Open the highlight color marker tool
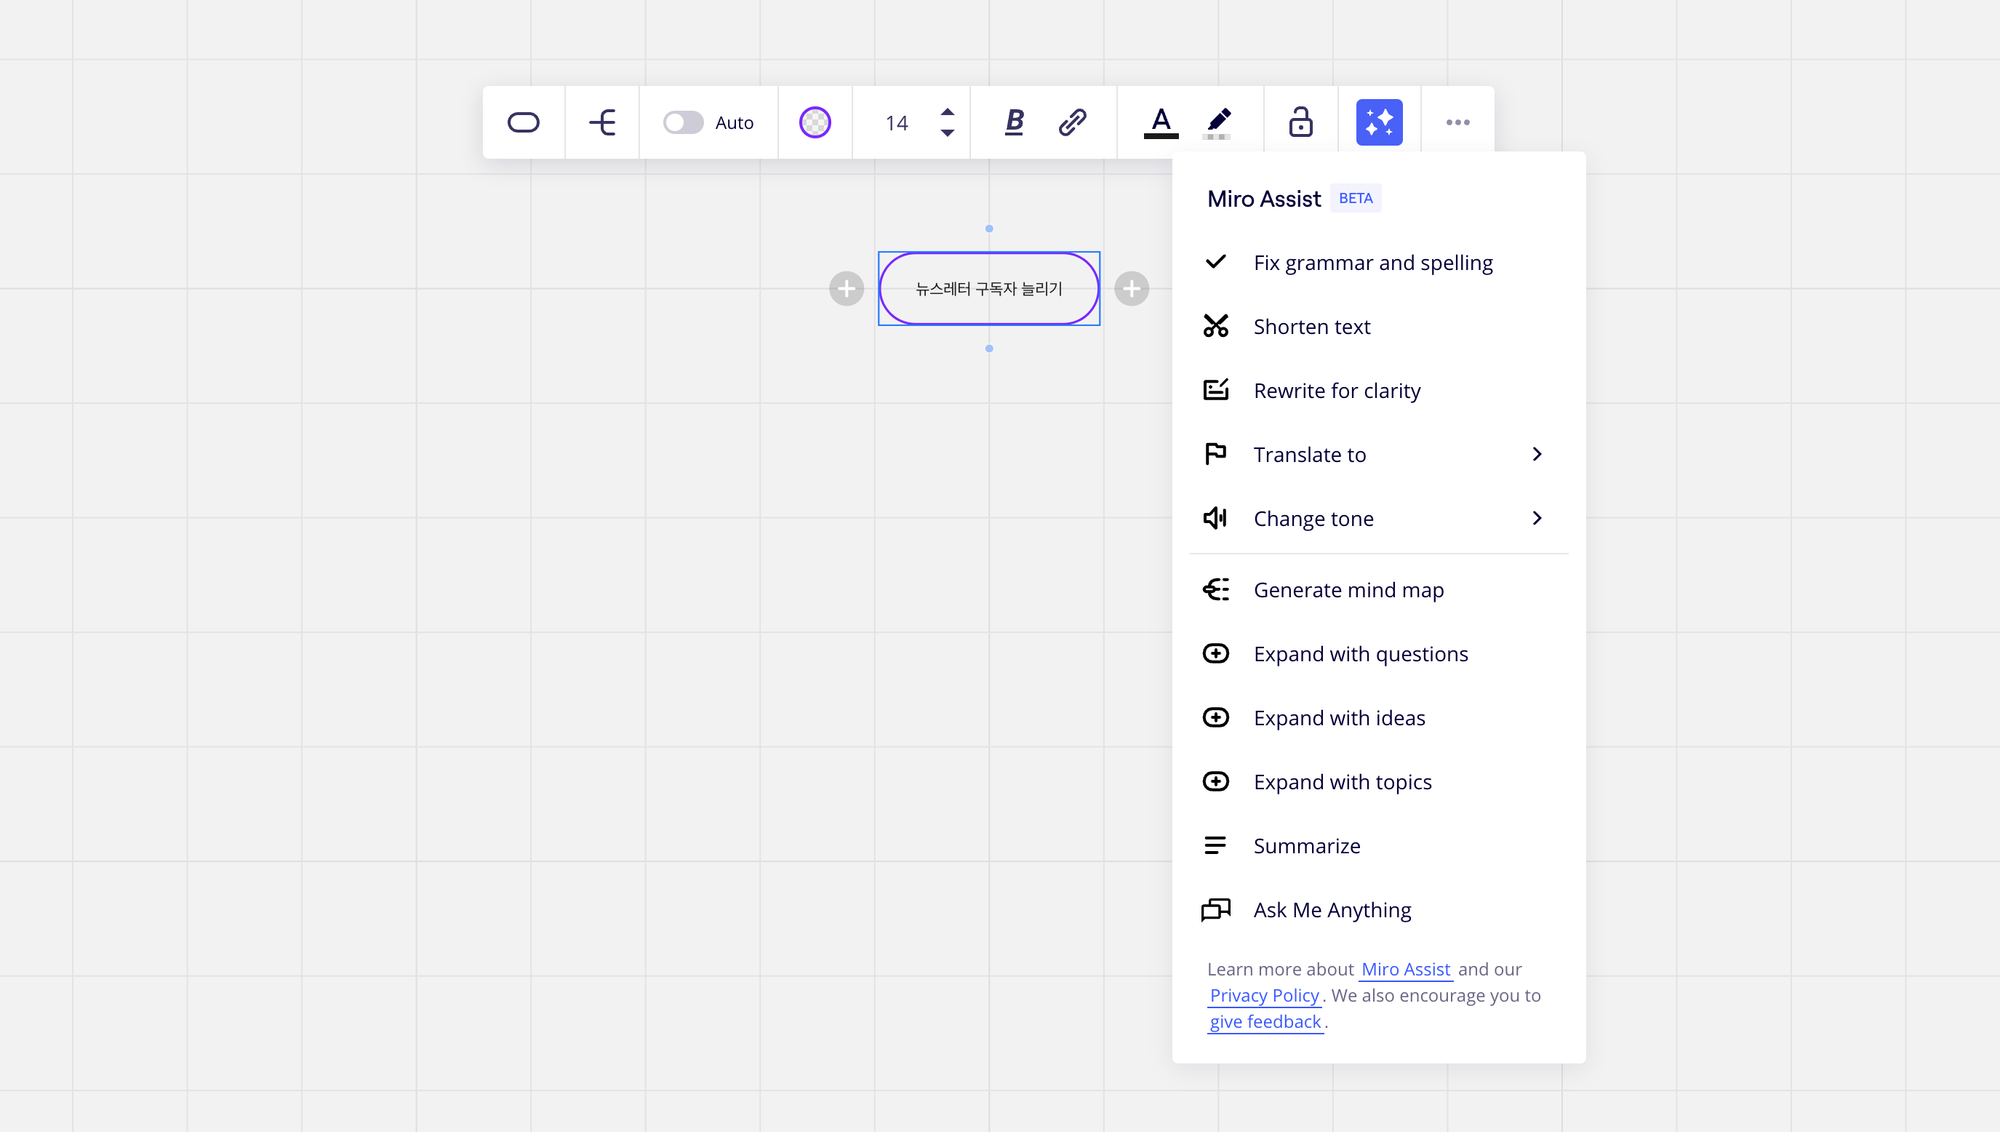The image size is (2000, 1132). (x=1218, y=122)
